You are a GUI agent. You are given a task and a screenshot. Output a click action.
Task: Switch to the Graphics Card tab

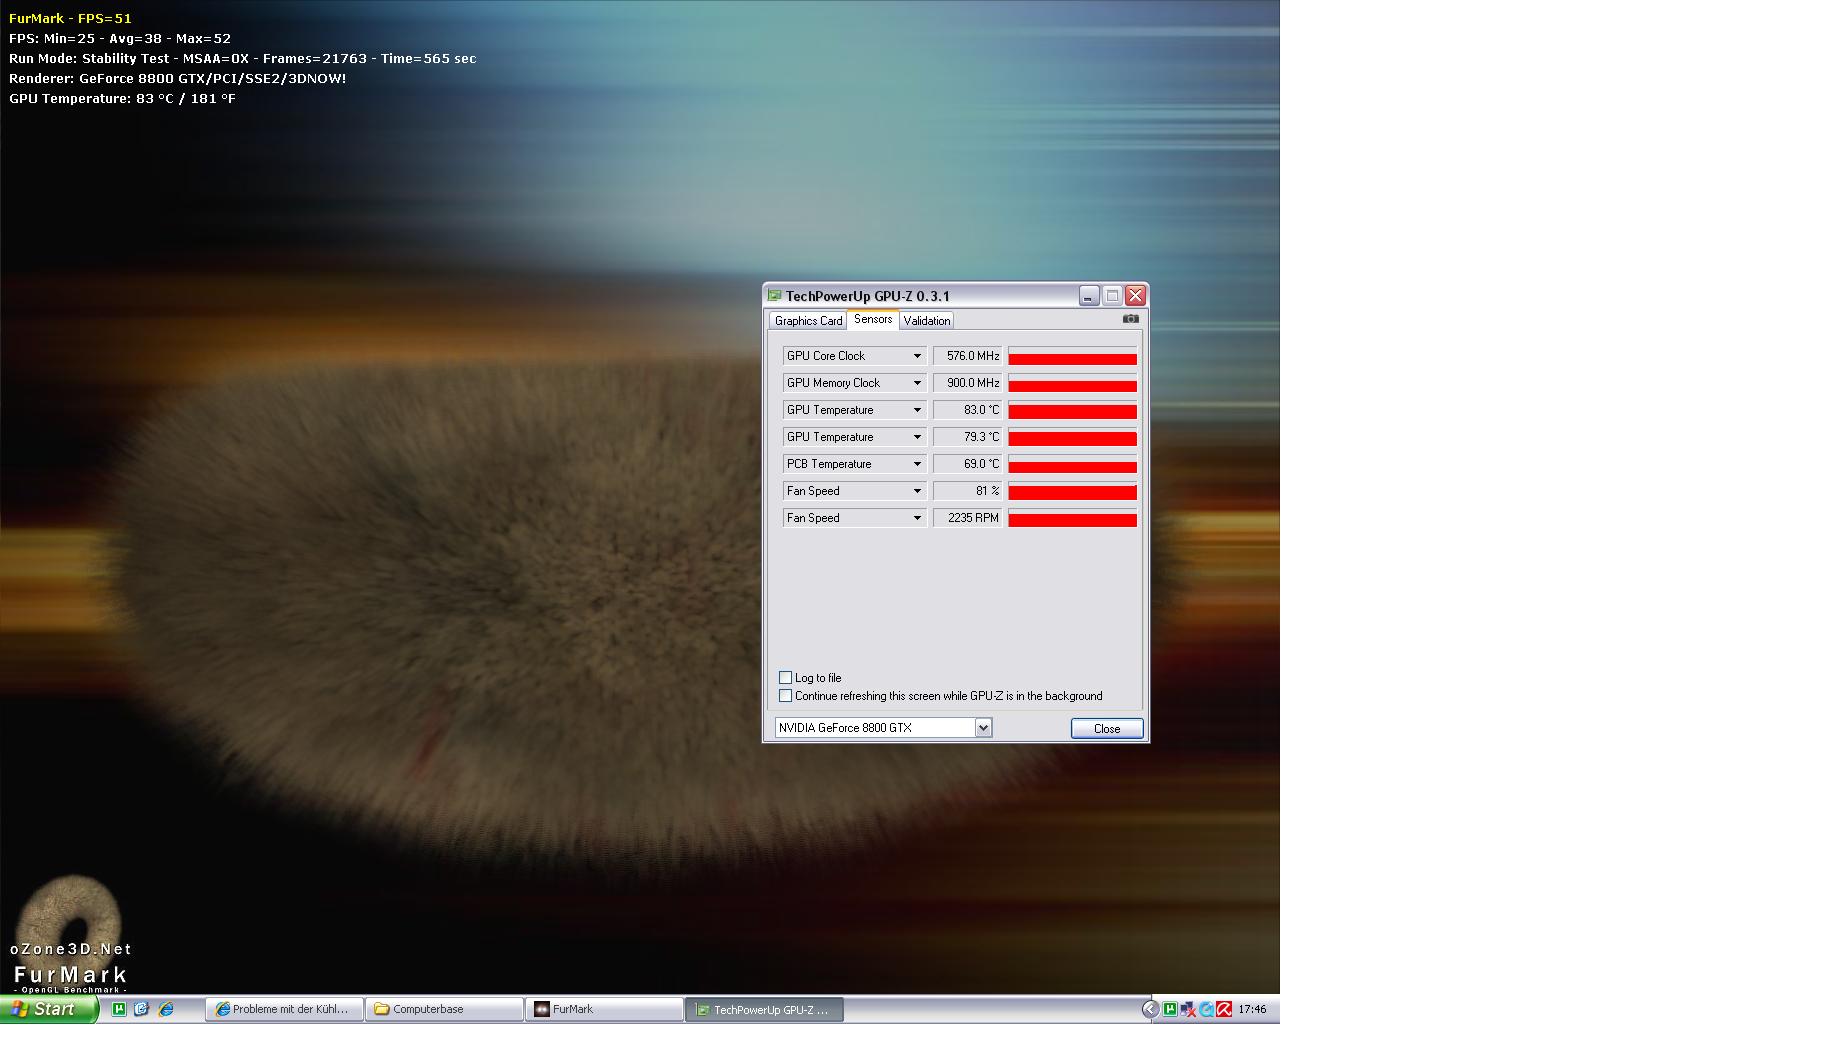click(808, 321)
